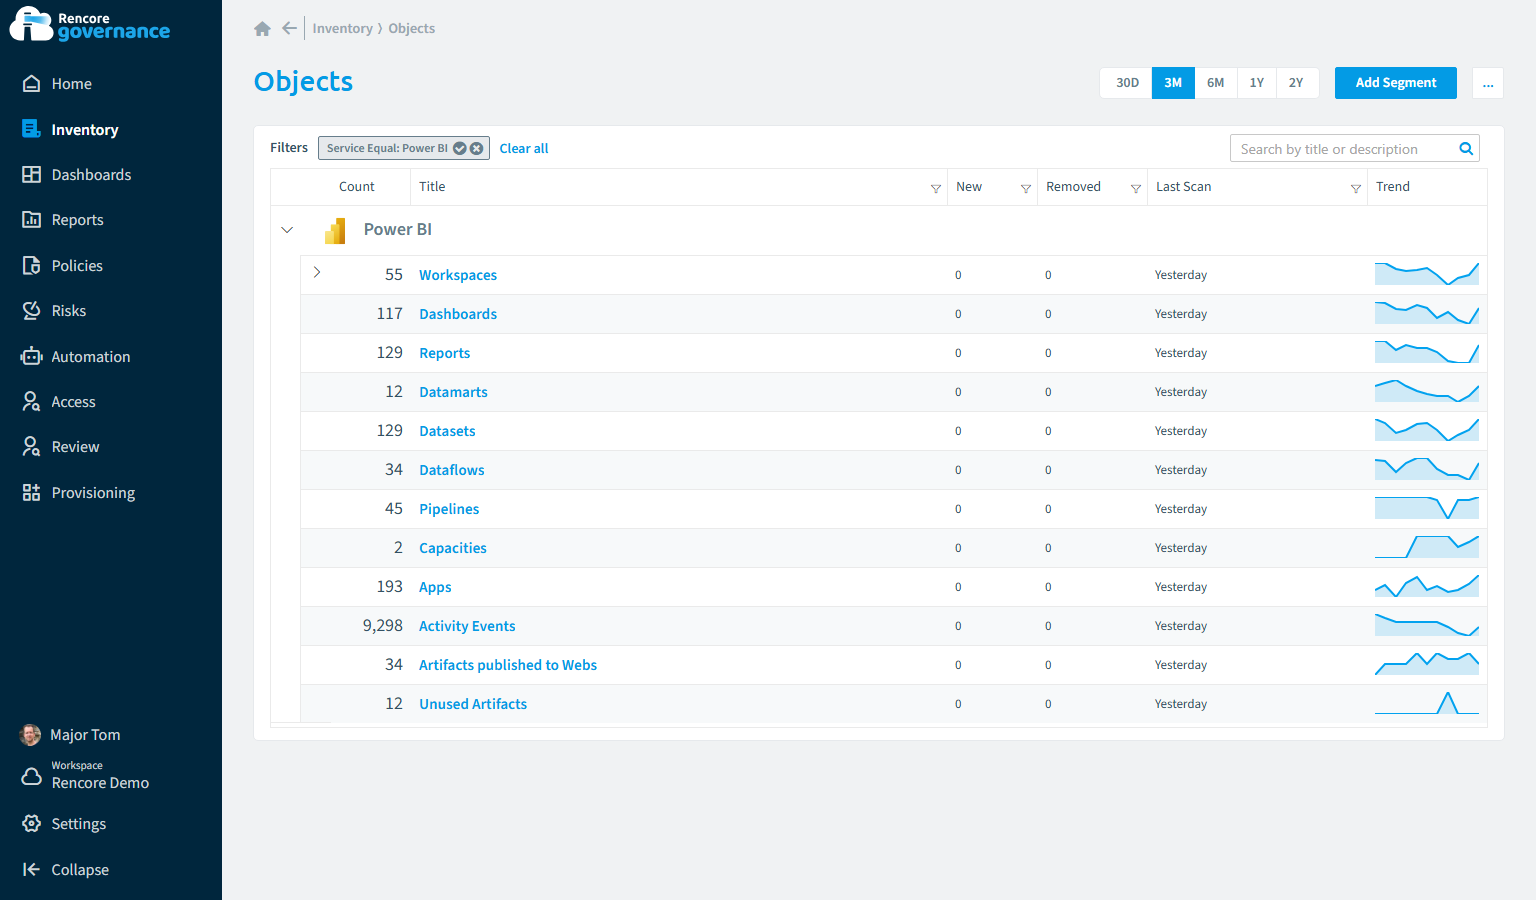Click the search magnifier icon

(x=1466, y=149)
